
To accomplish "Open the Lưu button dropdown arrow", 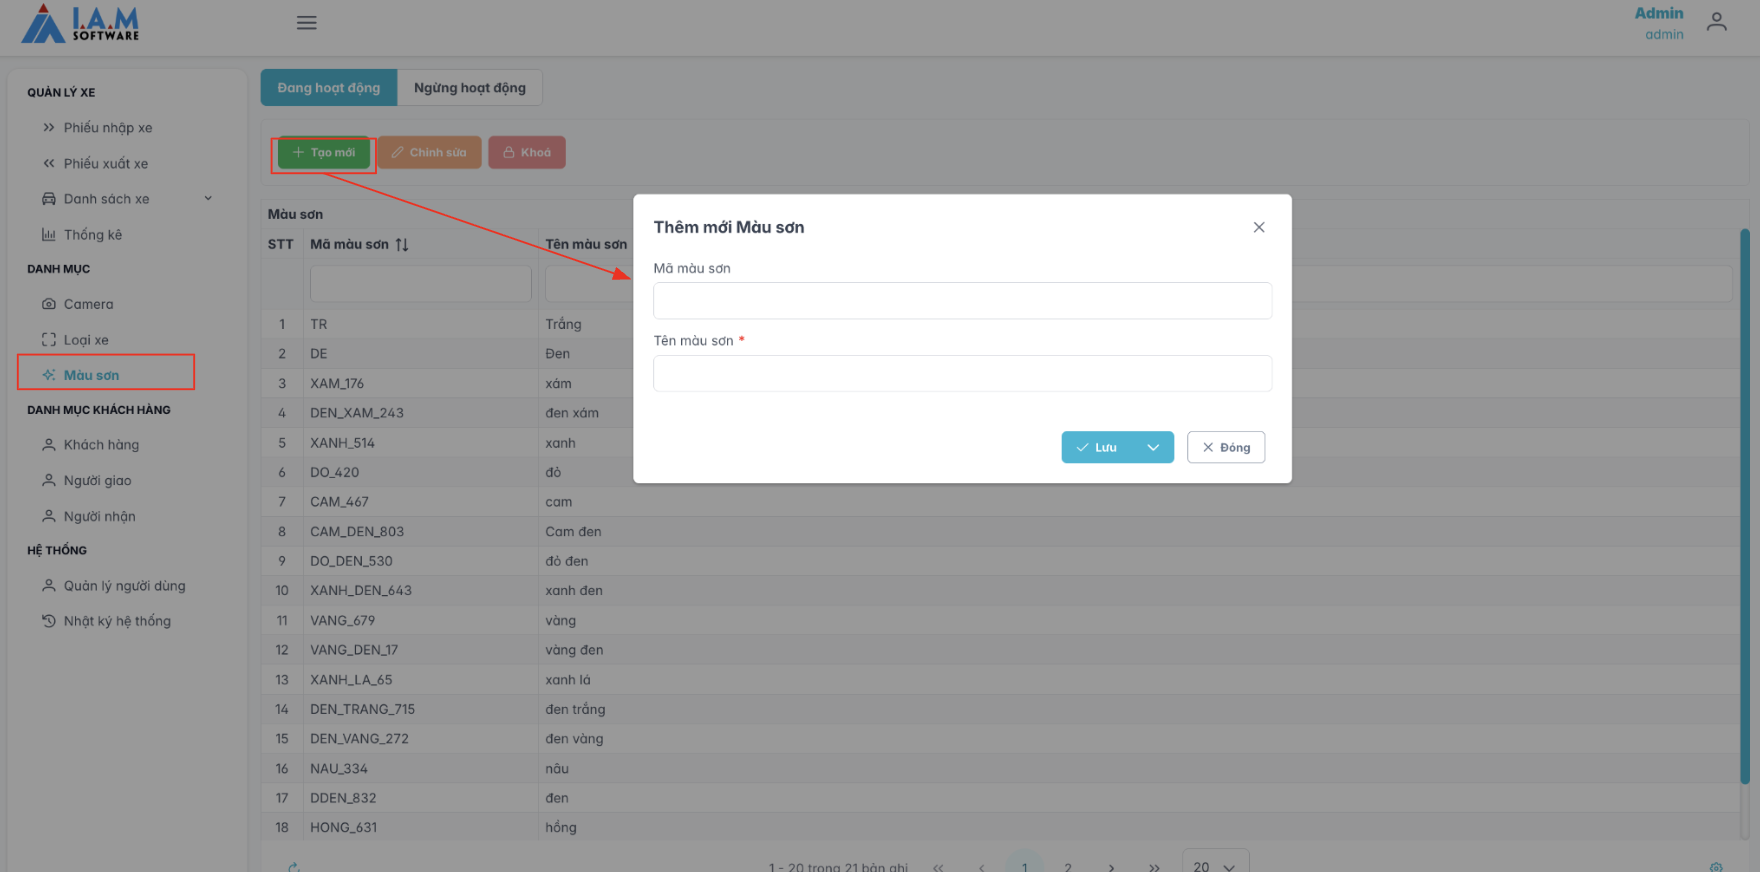I will pyautogui.click(x=1153, y=448).
